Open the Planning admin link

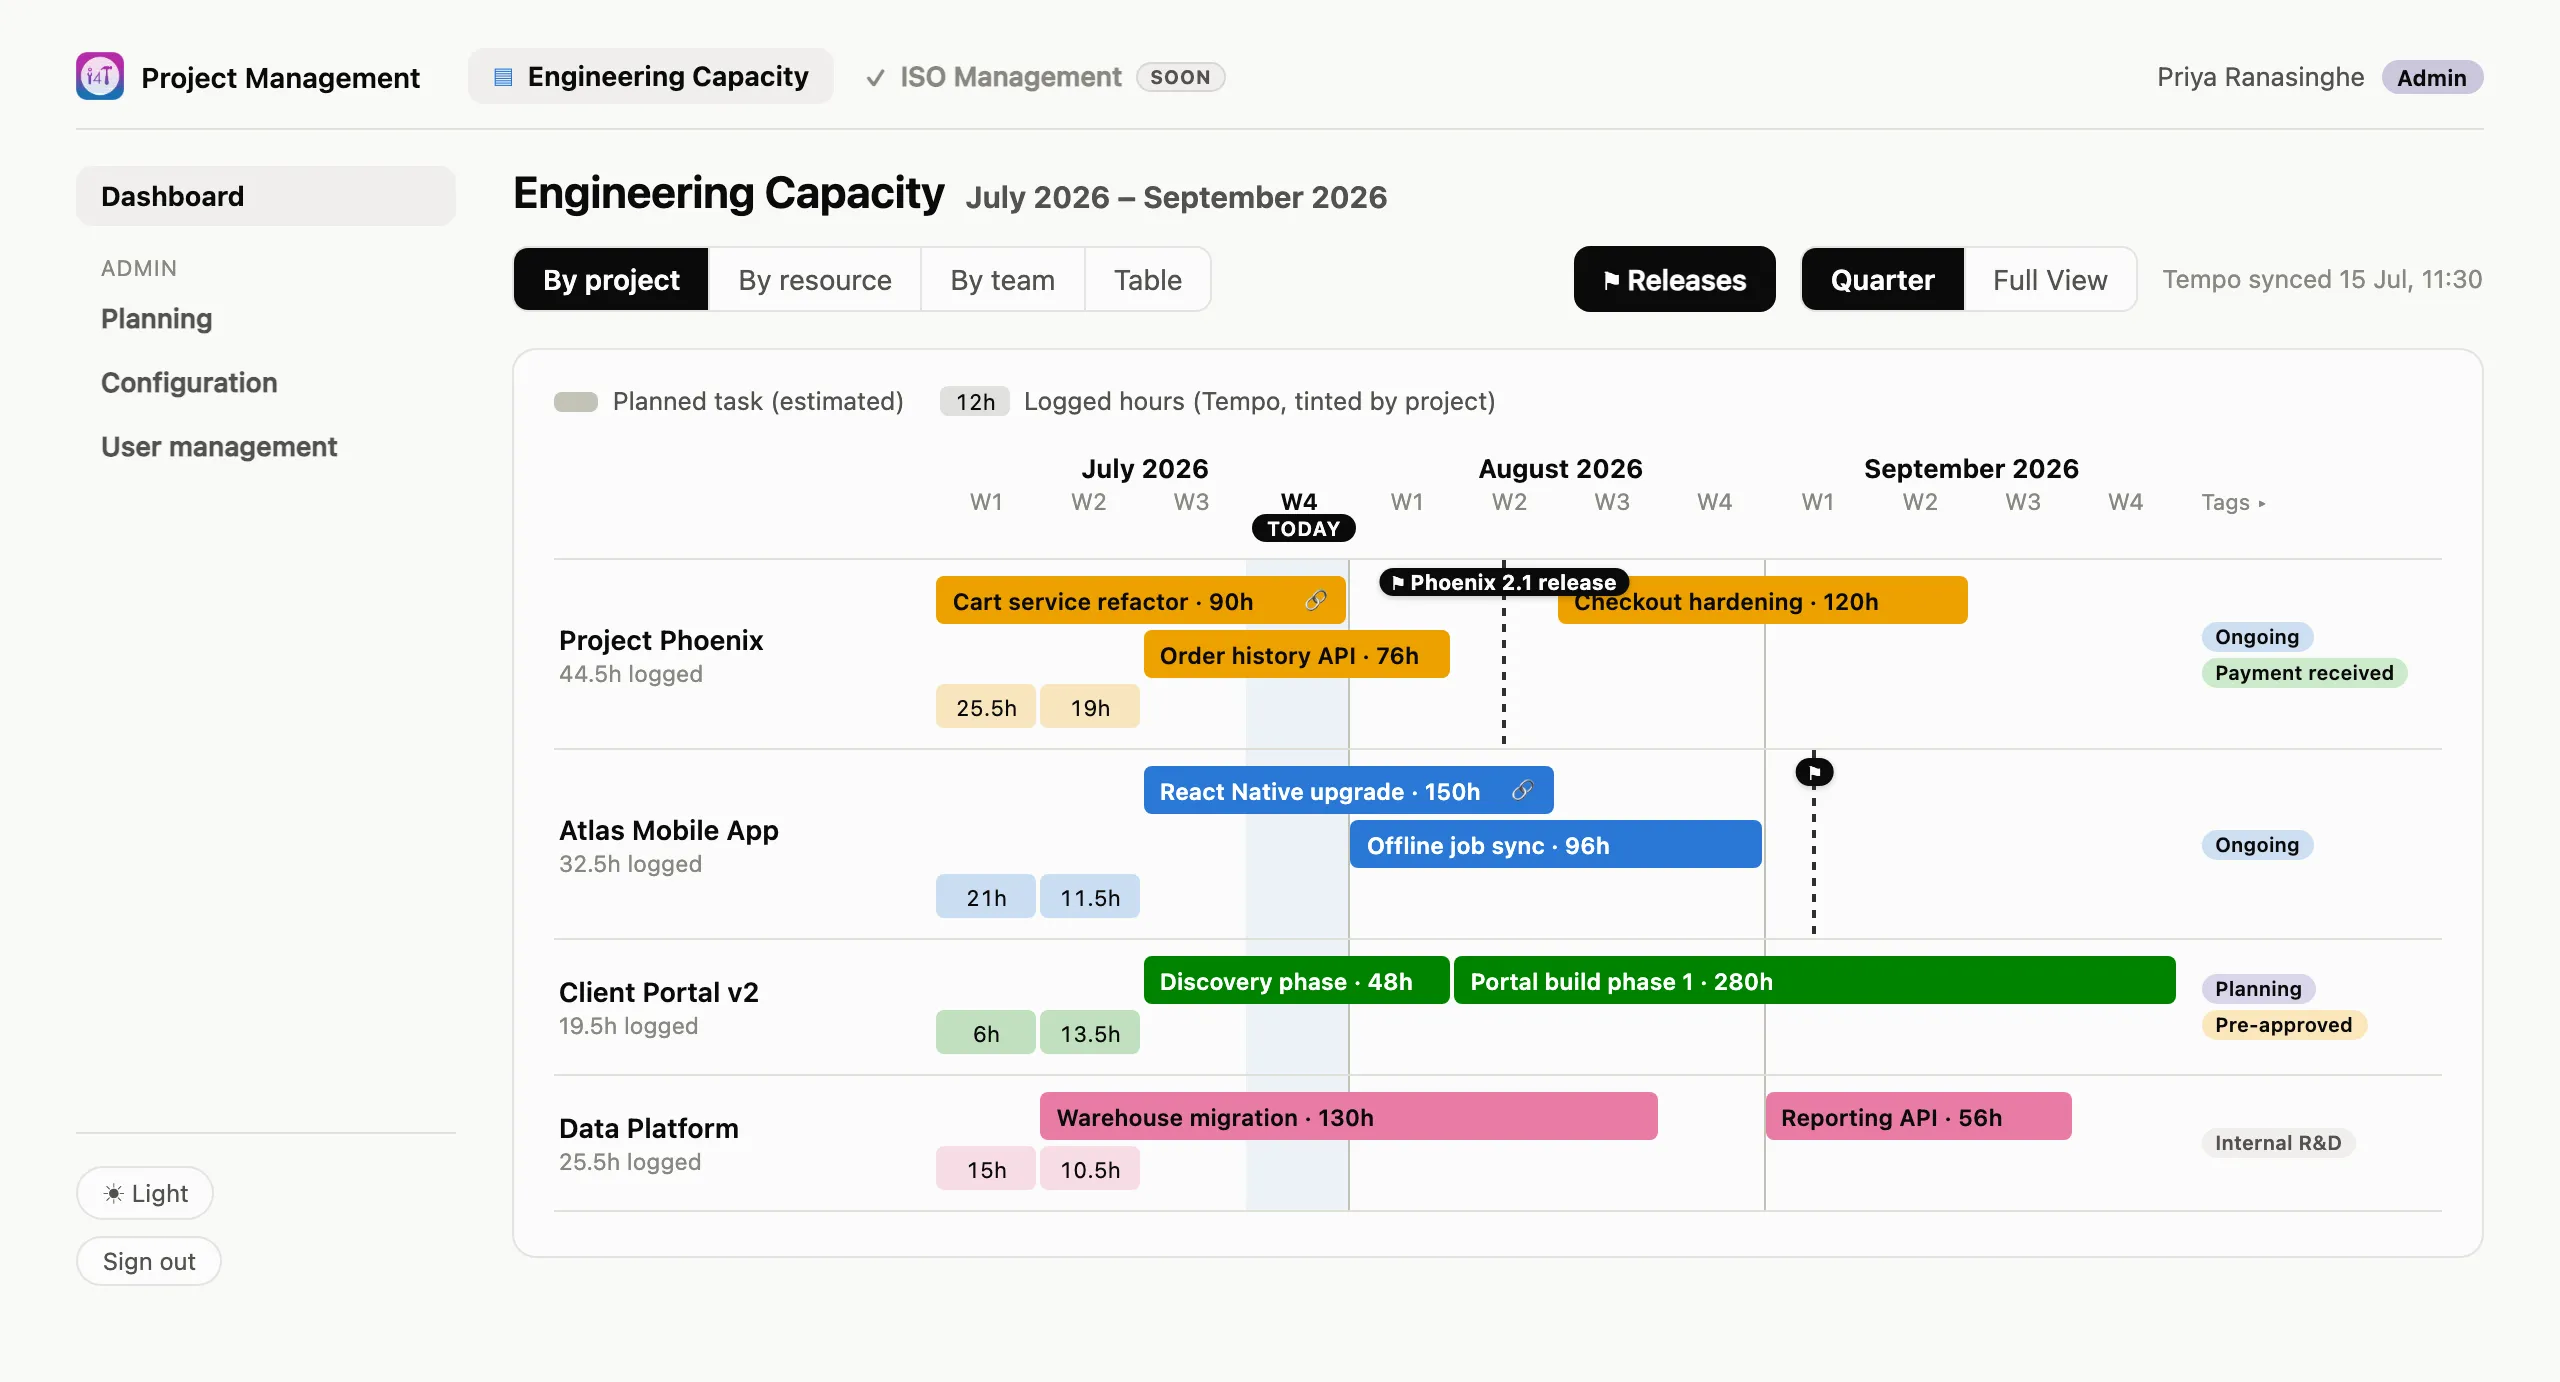coord(156,319)
